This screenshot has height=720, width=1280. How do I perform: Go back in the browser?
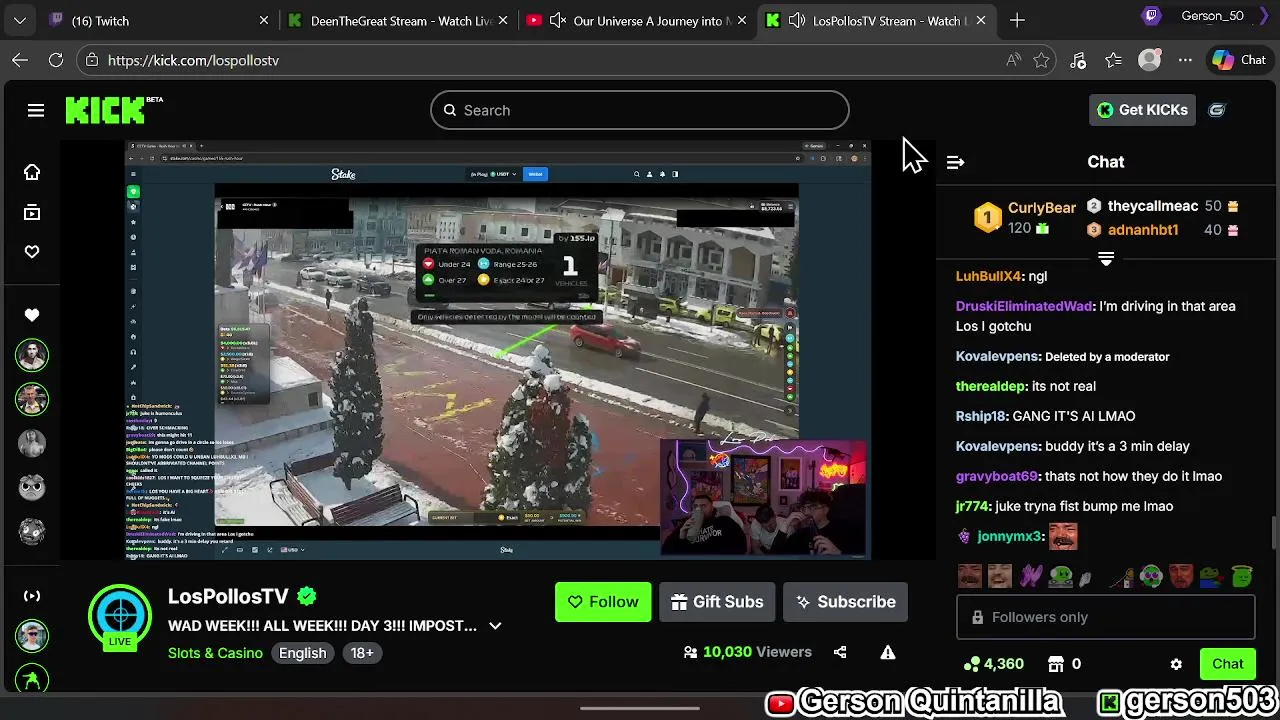coord(20,60)
